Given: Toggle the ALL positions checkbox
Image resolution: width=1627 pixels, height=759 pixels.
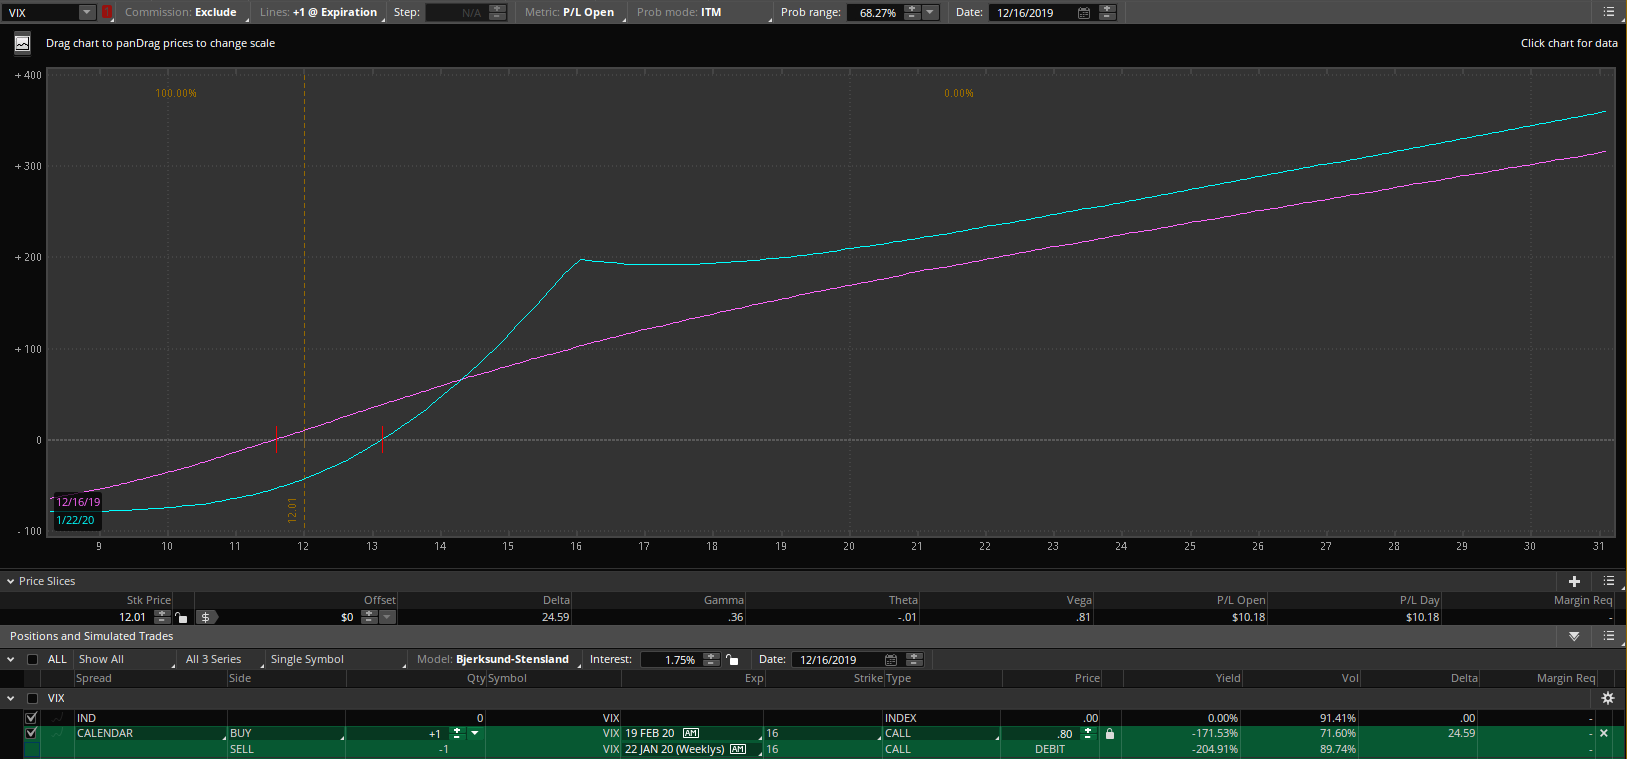Looking at the screenshot, I should 33,660.
